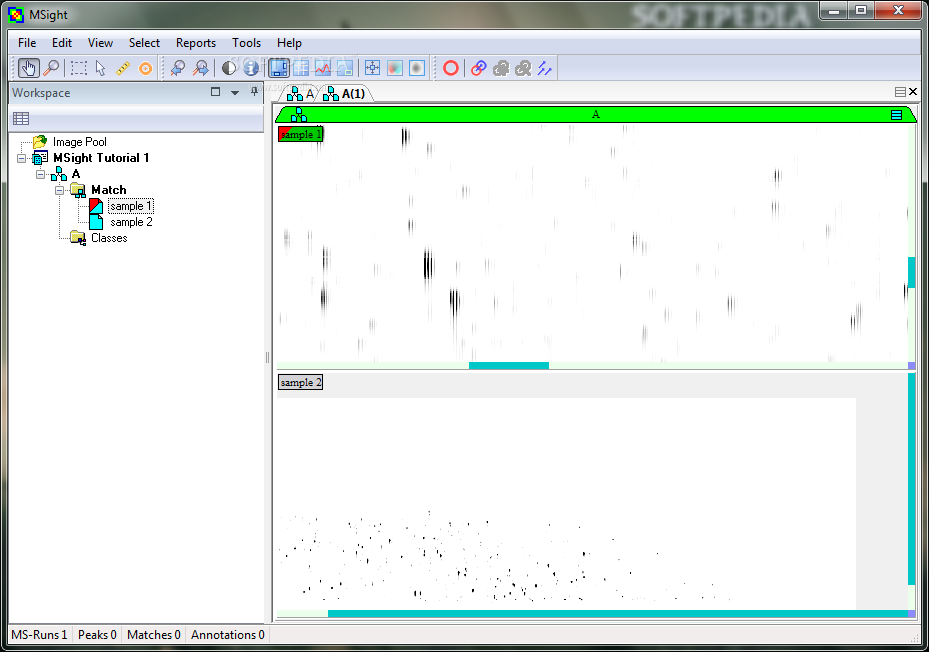
Task: Click the workspace table grid icon
Action: 21,119
